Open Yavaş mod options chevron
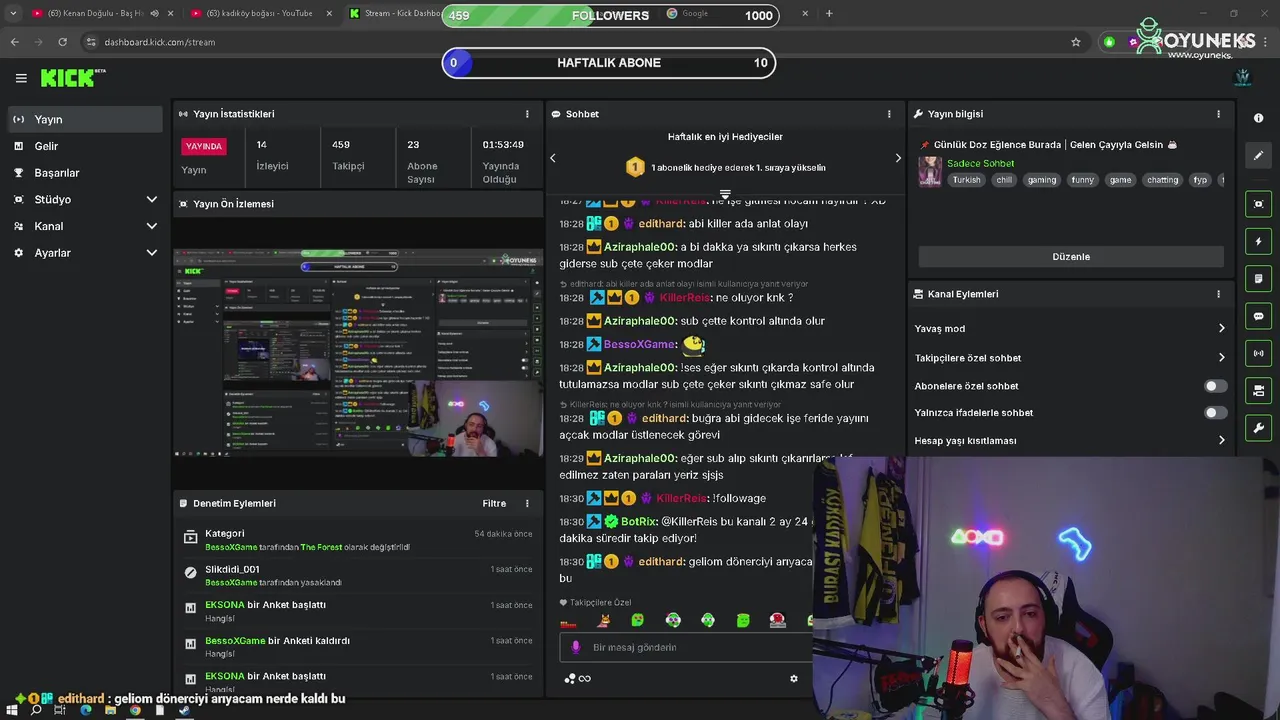Image resolution: width=1280 pixels, height=720 pixels. (x=1221, y=328)
